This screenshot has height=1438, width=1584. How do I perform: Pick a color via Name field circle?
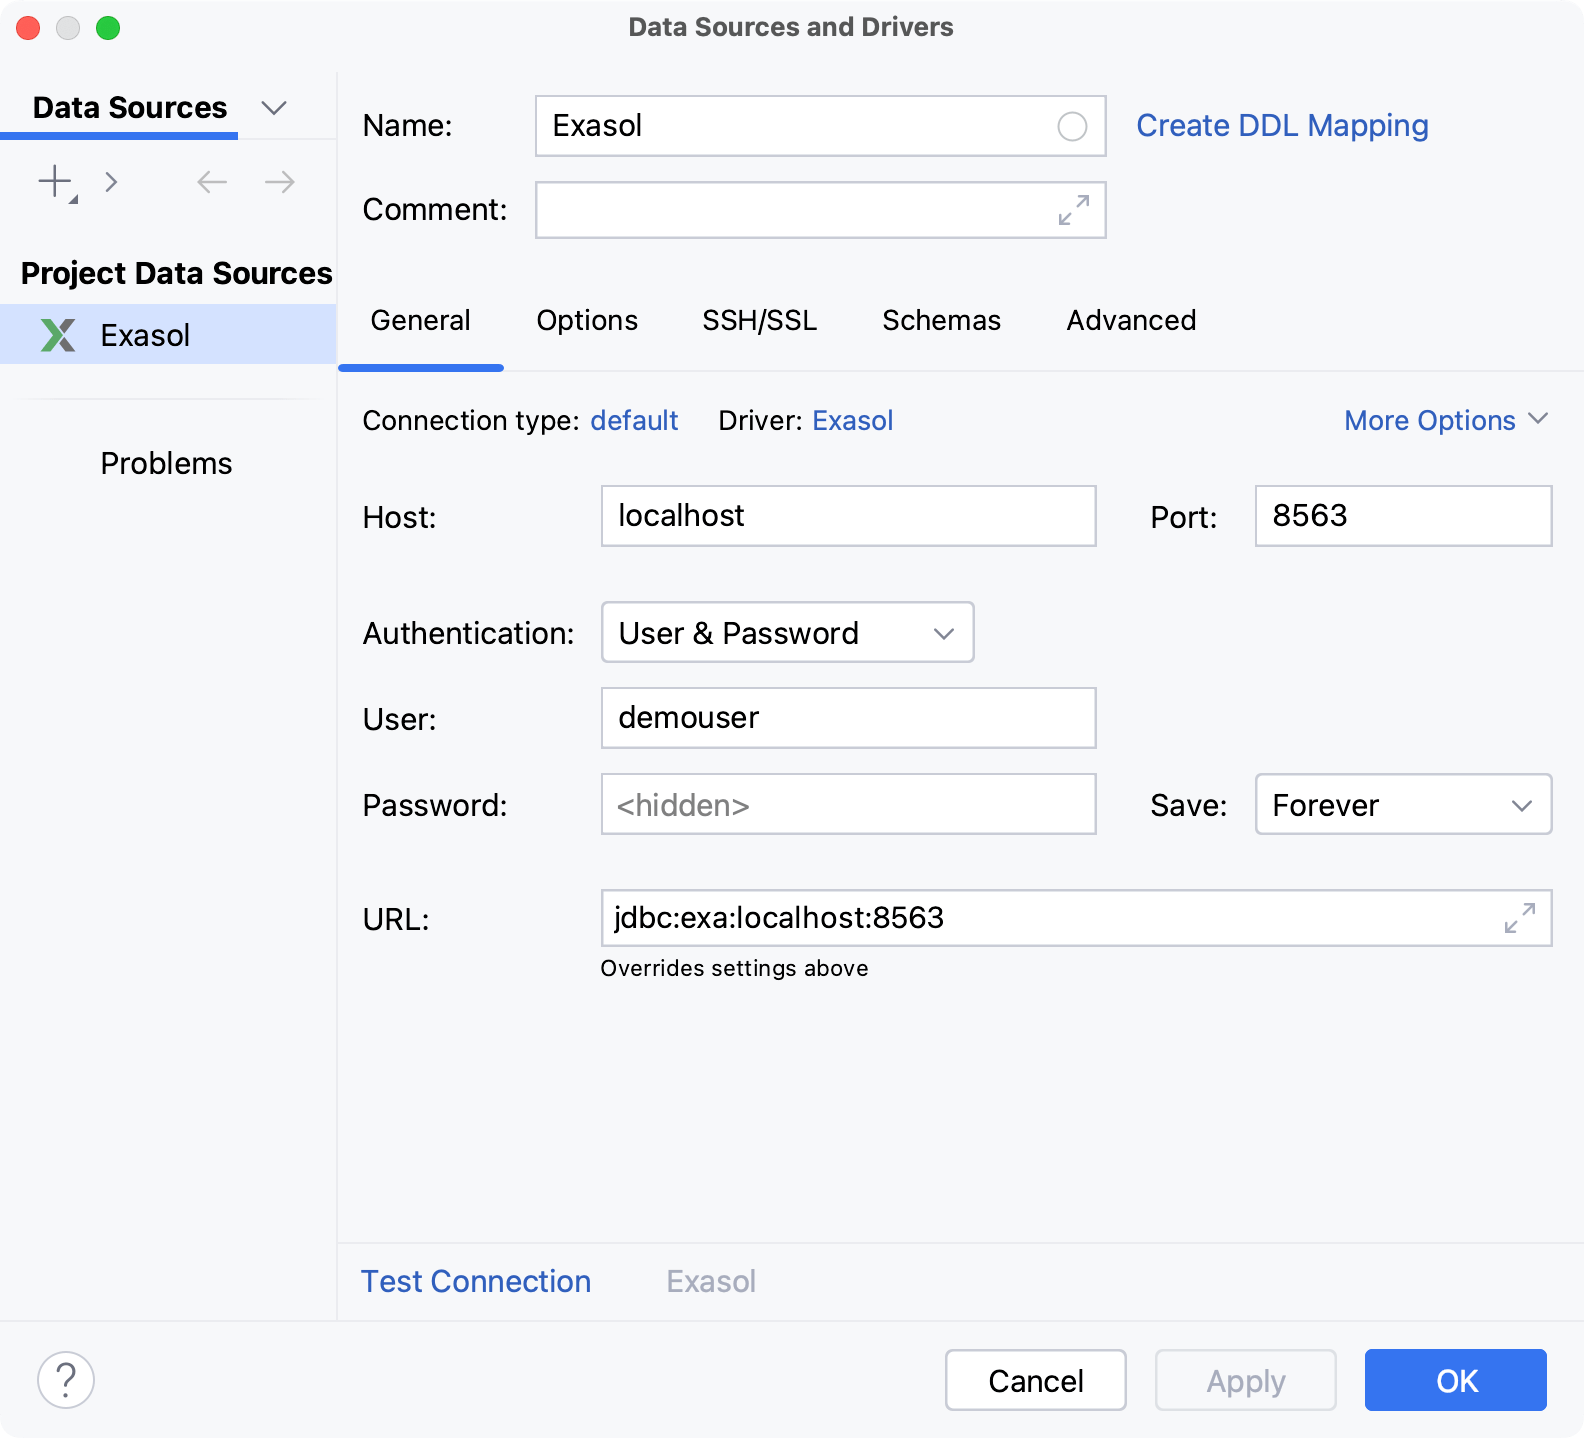[x=1072, y=126]
